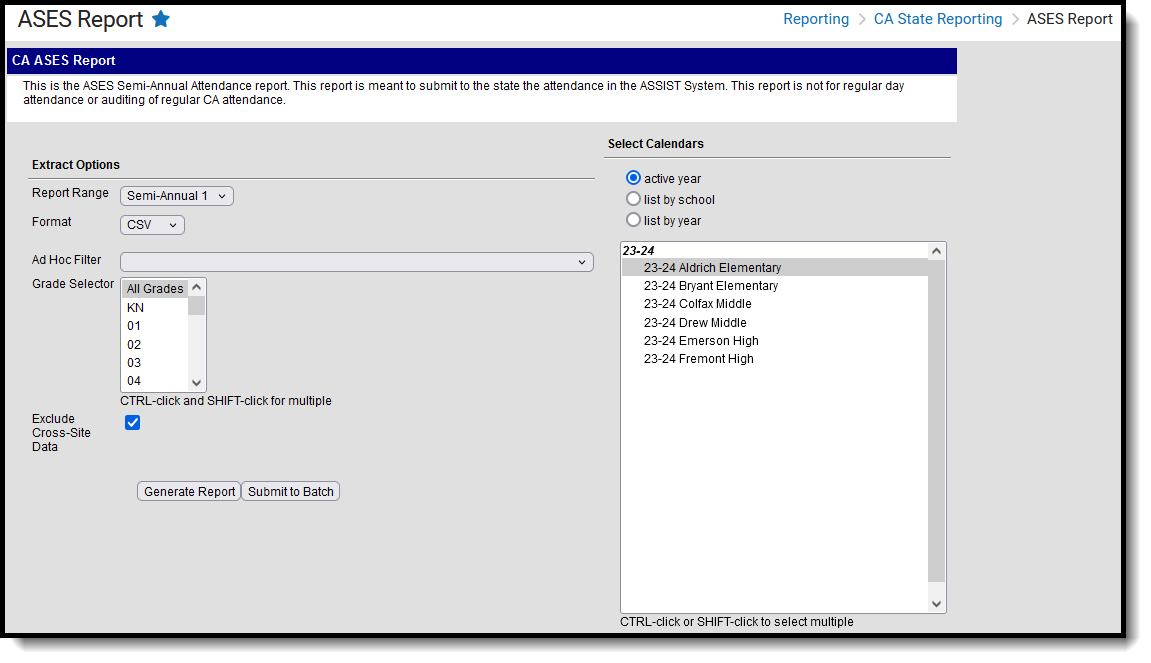Select 23-24 Emerson High calendar
The height and width of the screenshot is (663, 1151).
click(775, 341)
